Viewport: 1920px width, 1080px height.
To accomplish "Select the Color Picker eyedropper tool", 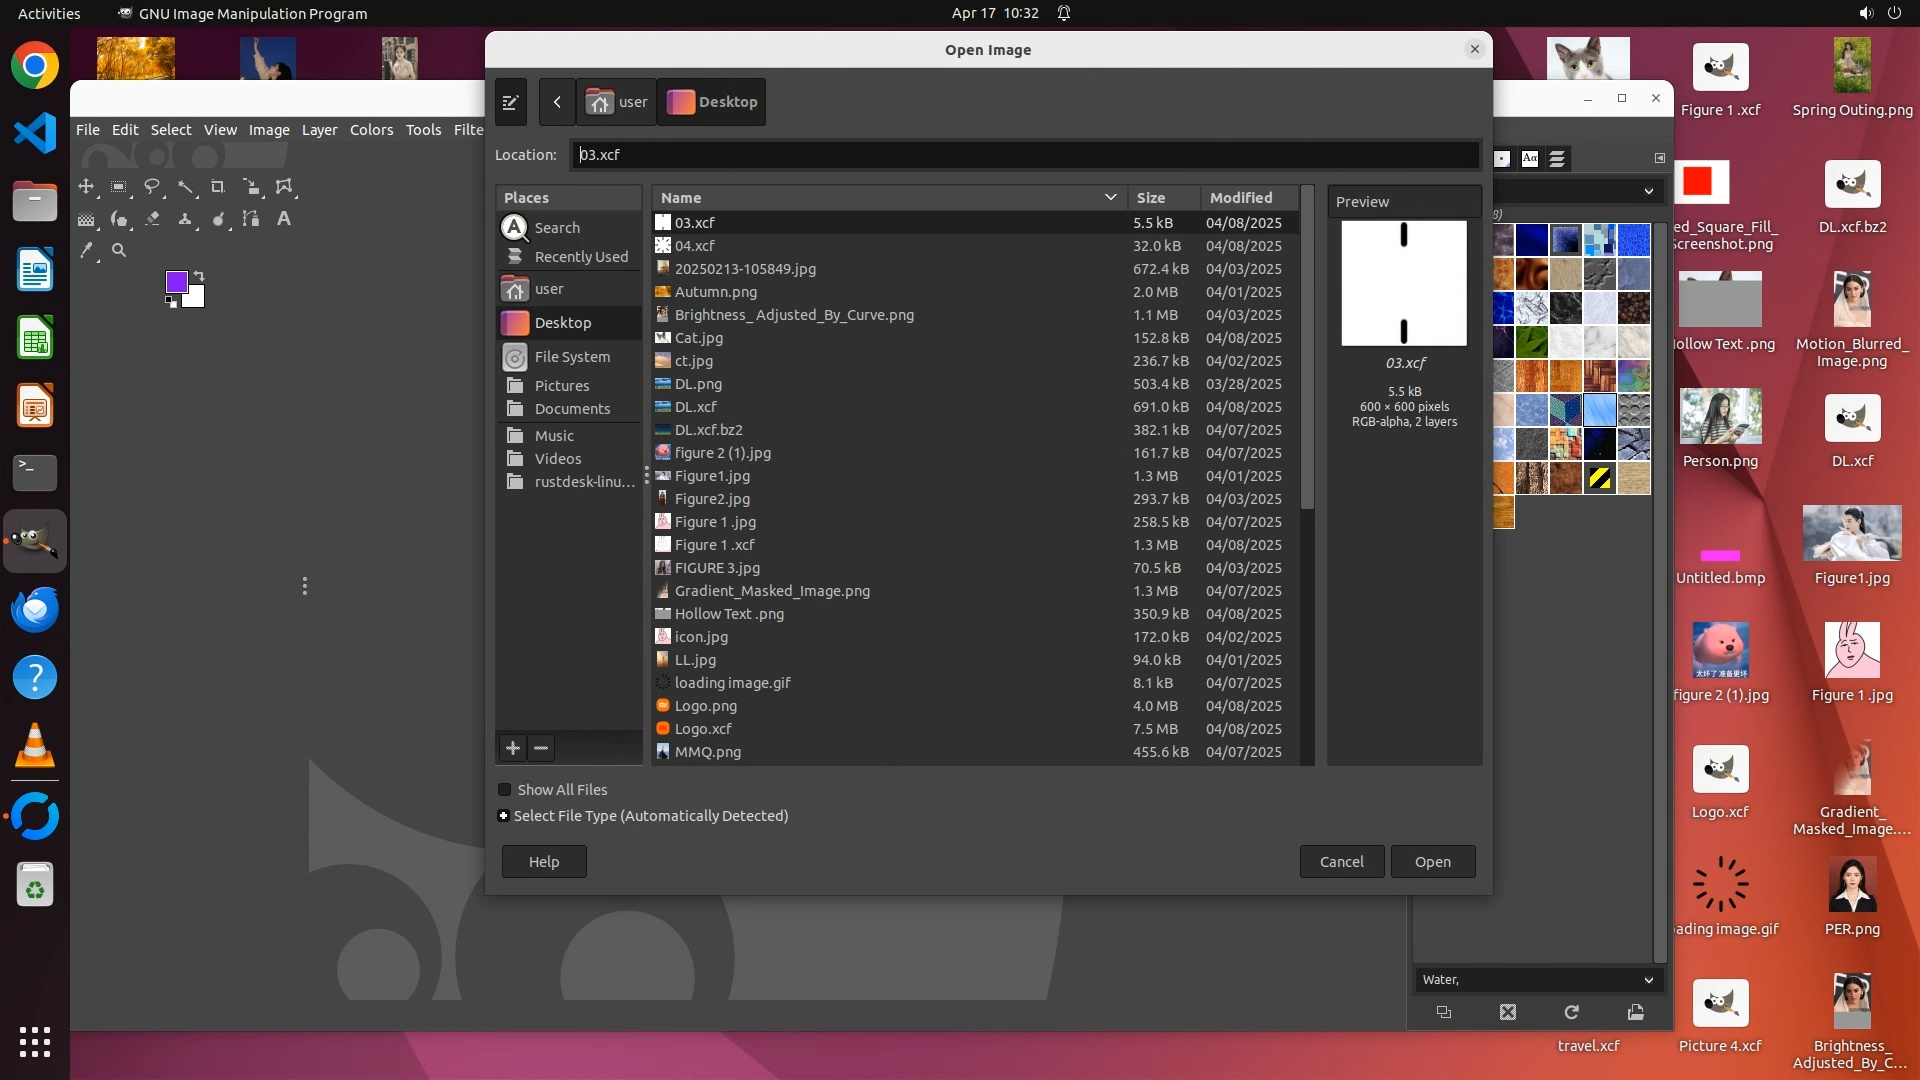I will (x=87, y=251).
